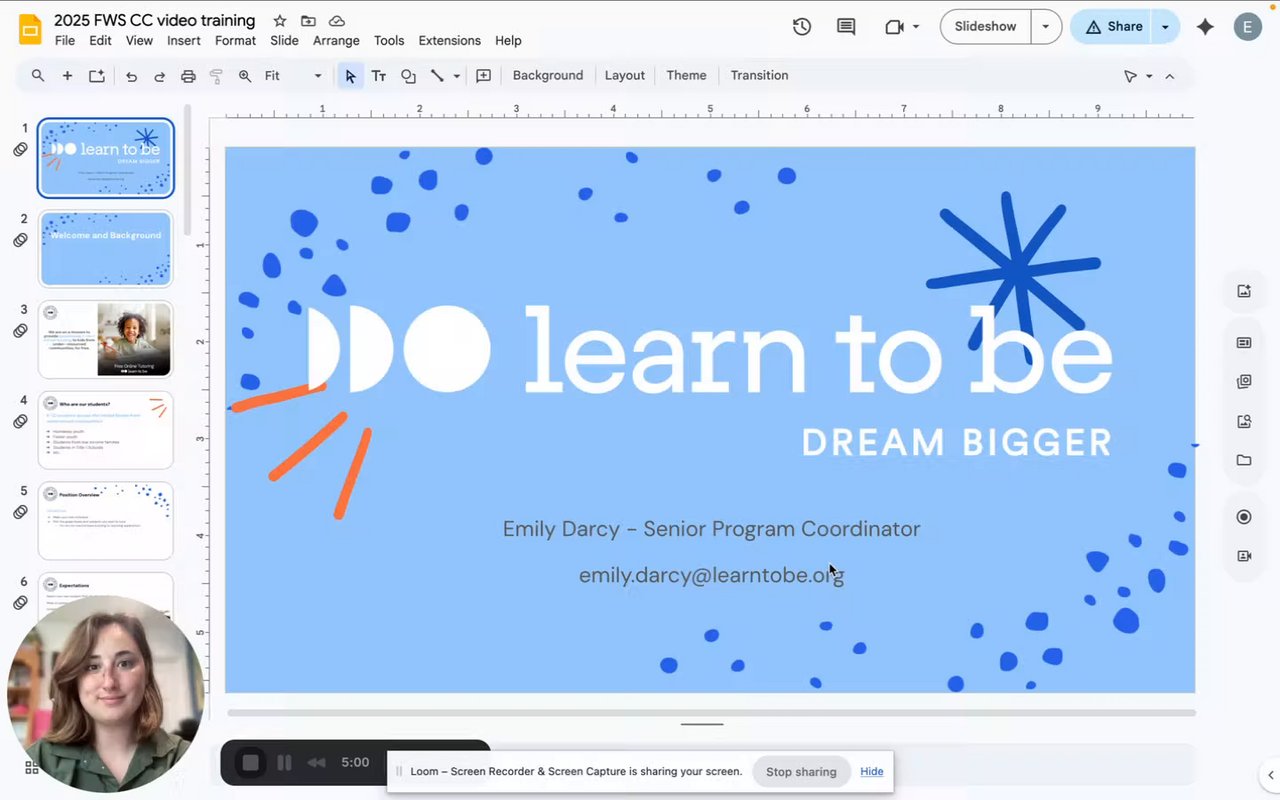This screenshot has height=800, width=1280.
Task: Open the Arrange menu
Action: pyautogui.click(x=336, y=41)
